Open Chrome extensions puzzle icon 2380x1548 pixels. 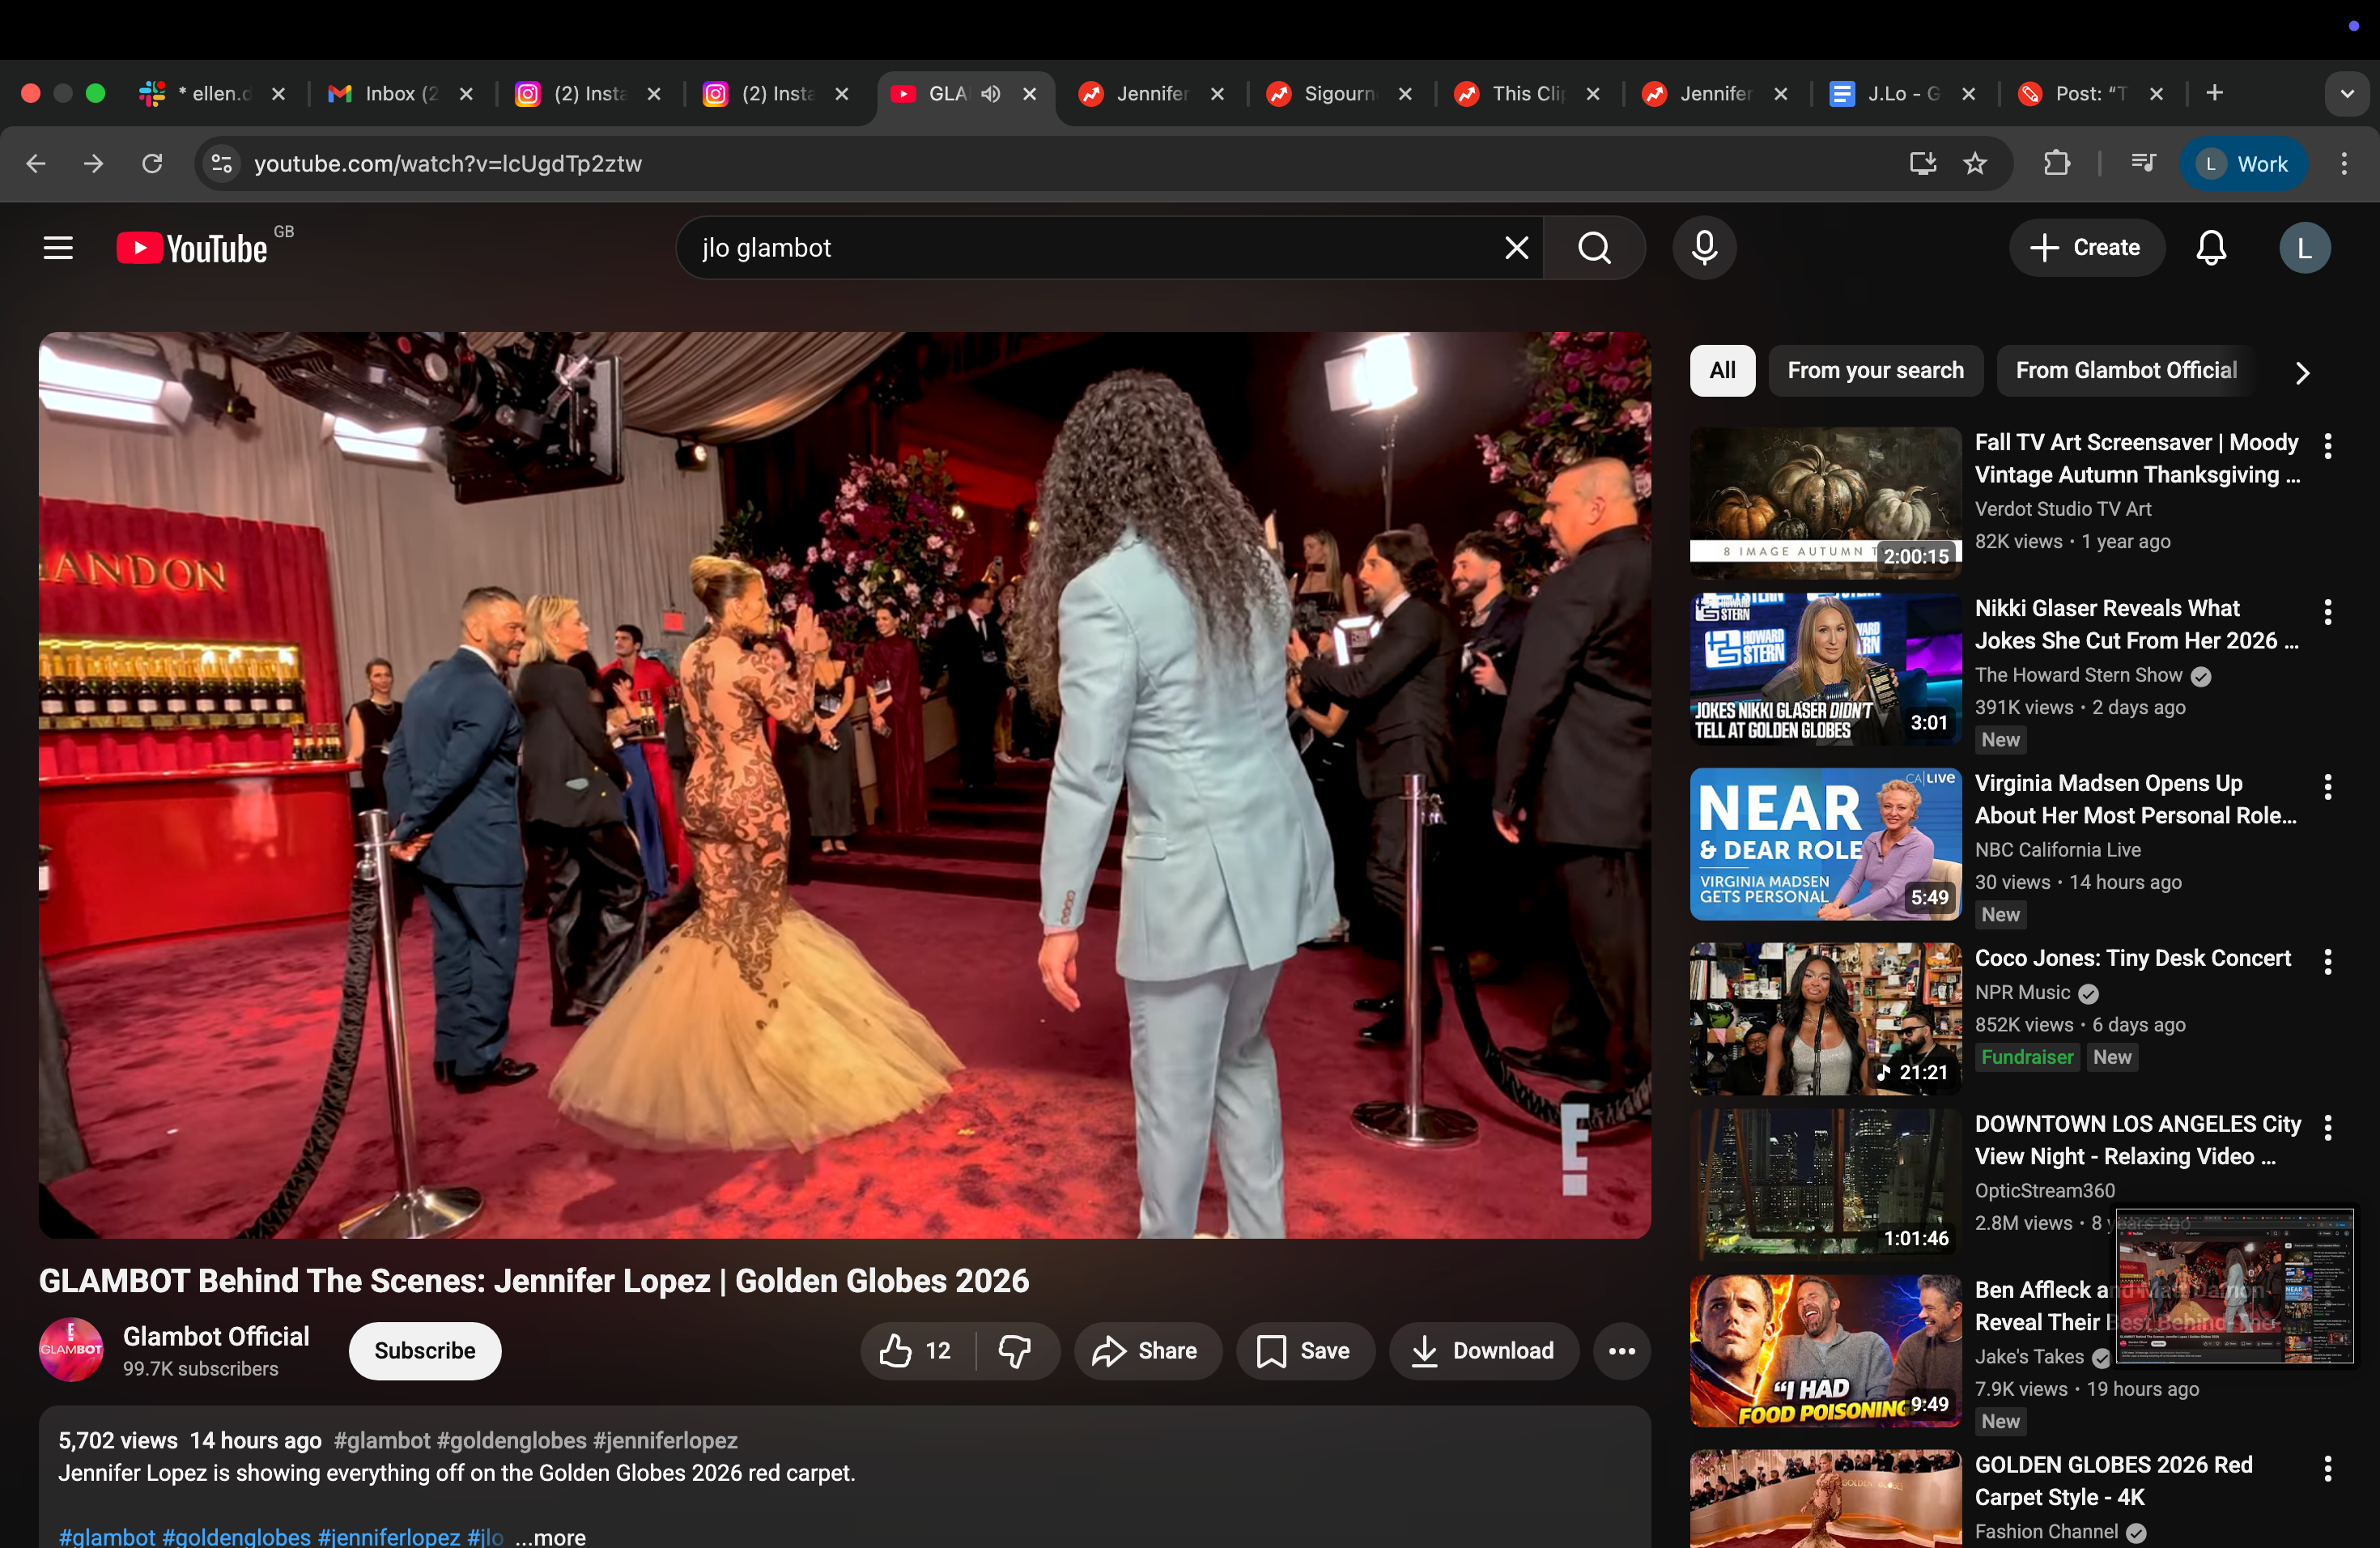pos(2056,163)
